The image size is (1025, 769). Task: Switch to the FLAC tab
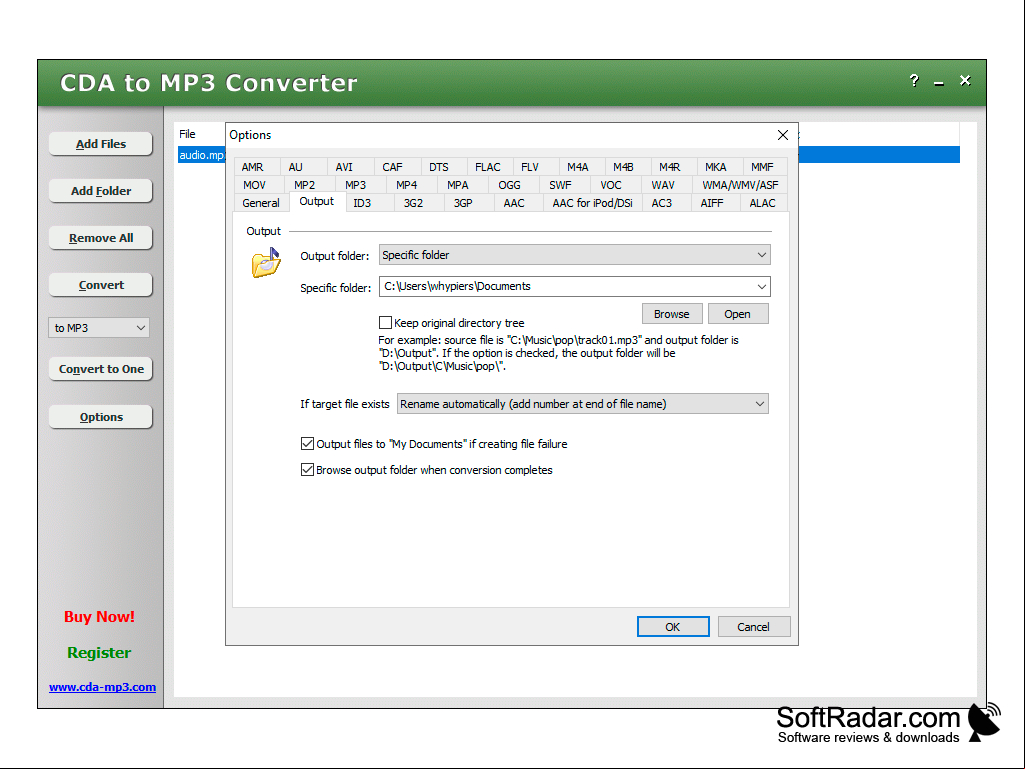click(488, 167)
